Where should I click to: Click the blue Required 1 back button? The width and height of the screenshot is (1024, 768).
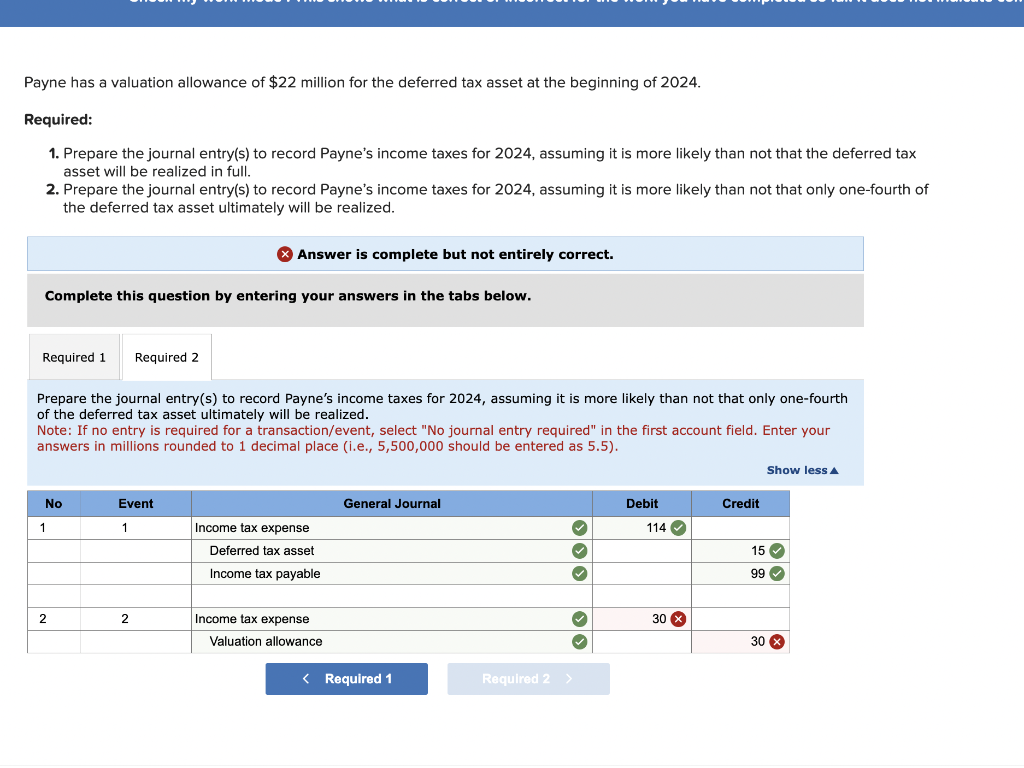[347, 679]
